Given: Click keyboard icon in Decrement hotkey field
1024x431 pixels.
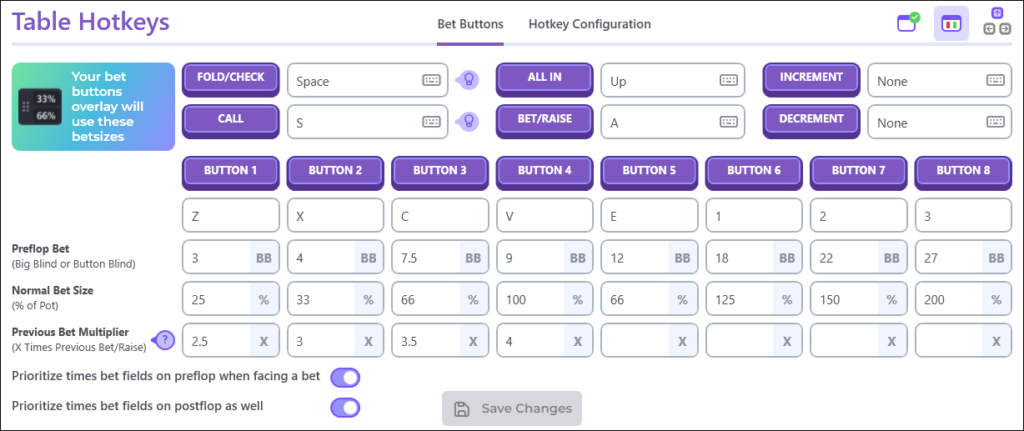Looking at the screenshot, I should (x=995, y=122).
